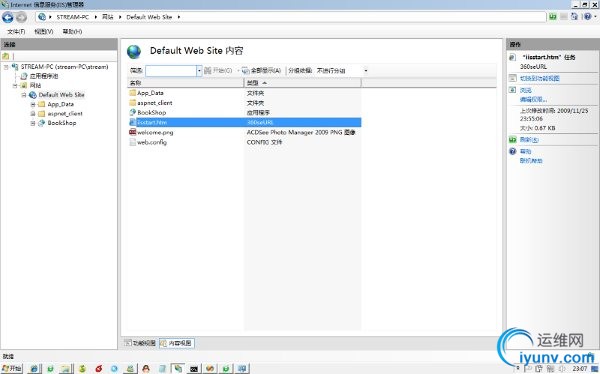Screen dimensions: 600x374
Task: Click the 开始(G) filter go button
Action: click(218, 70)
